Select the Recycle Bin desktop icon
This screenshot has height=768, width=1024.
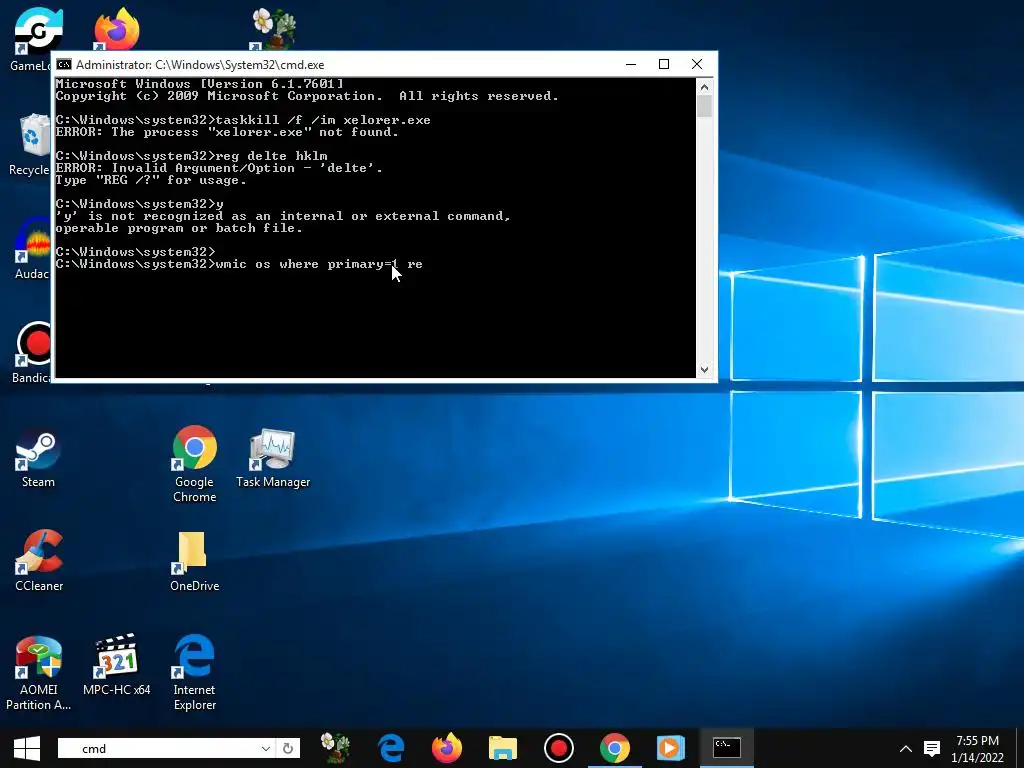[30, 145]
